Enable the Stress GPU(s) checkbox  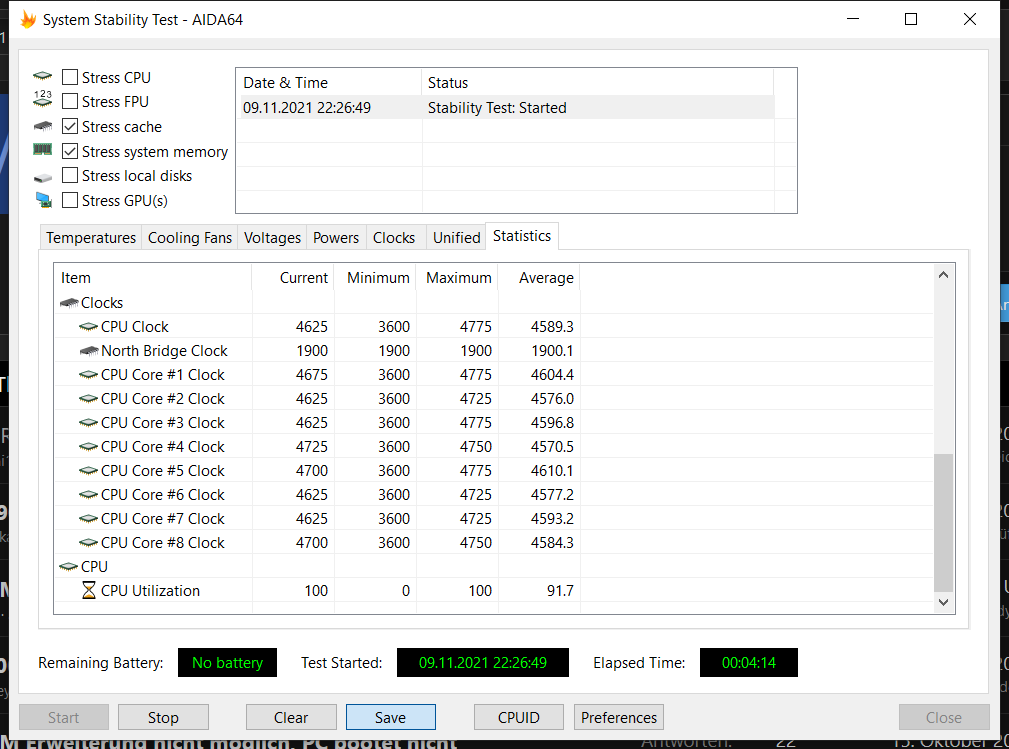click(70, 200)
